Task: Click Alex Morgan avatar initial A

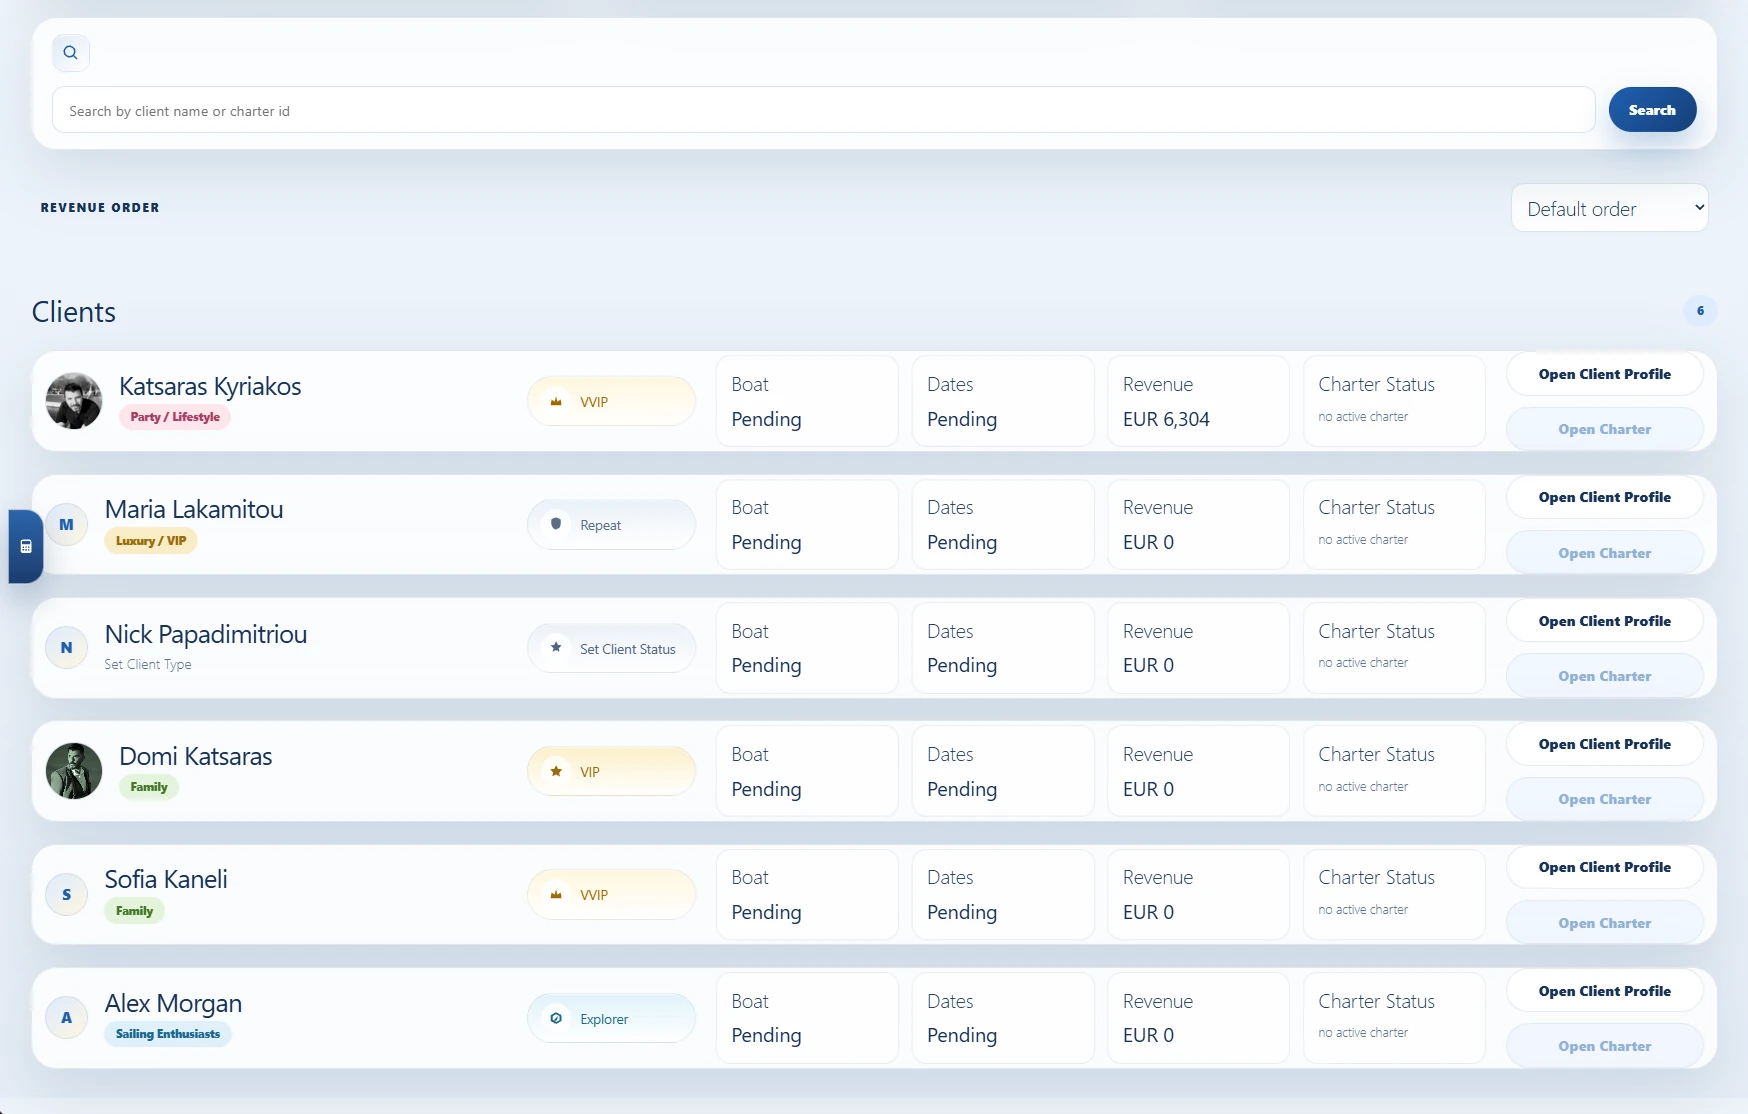Action: tap(67, 1017)
